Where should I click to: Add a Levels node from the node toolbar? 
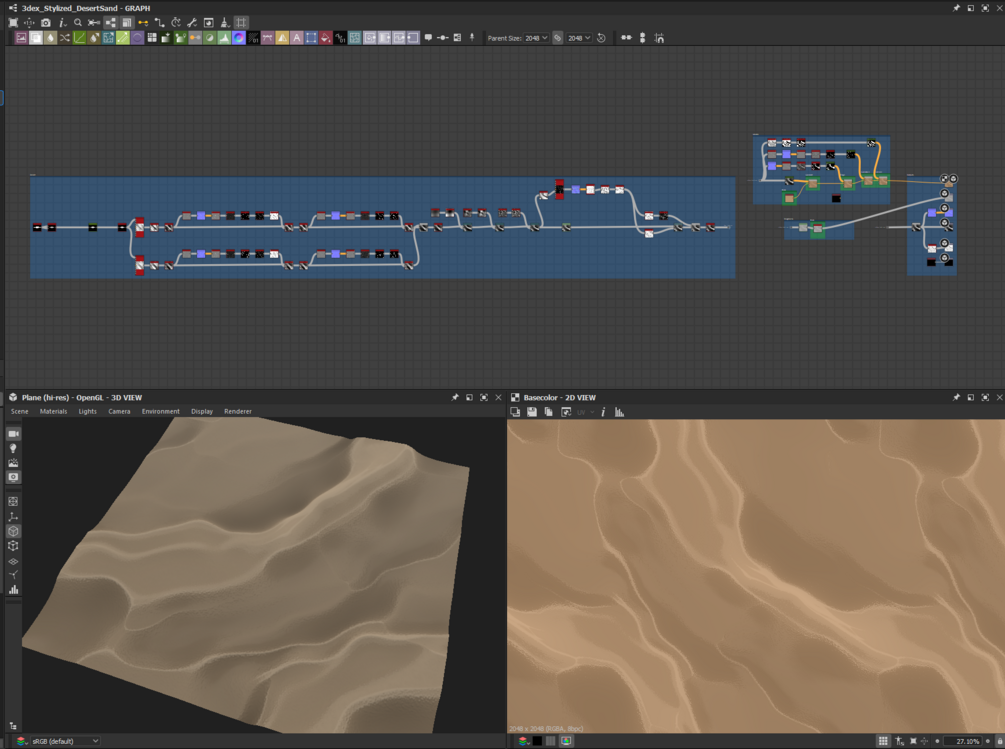[224, 38]
